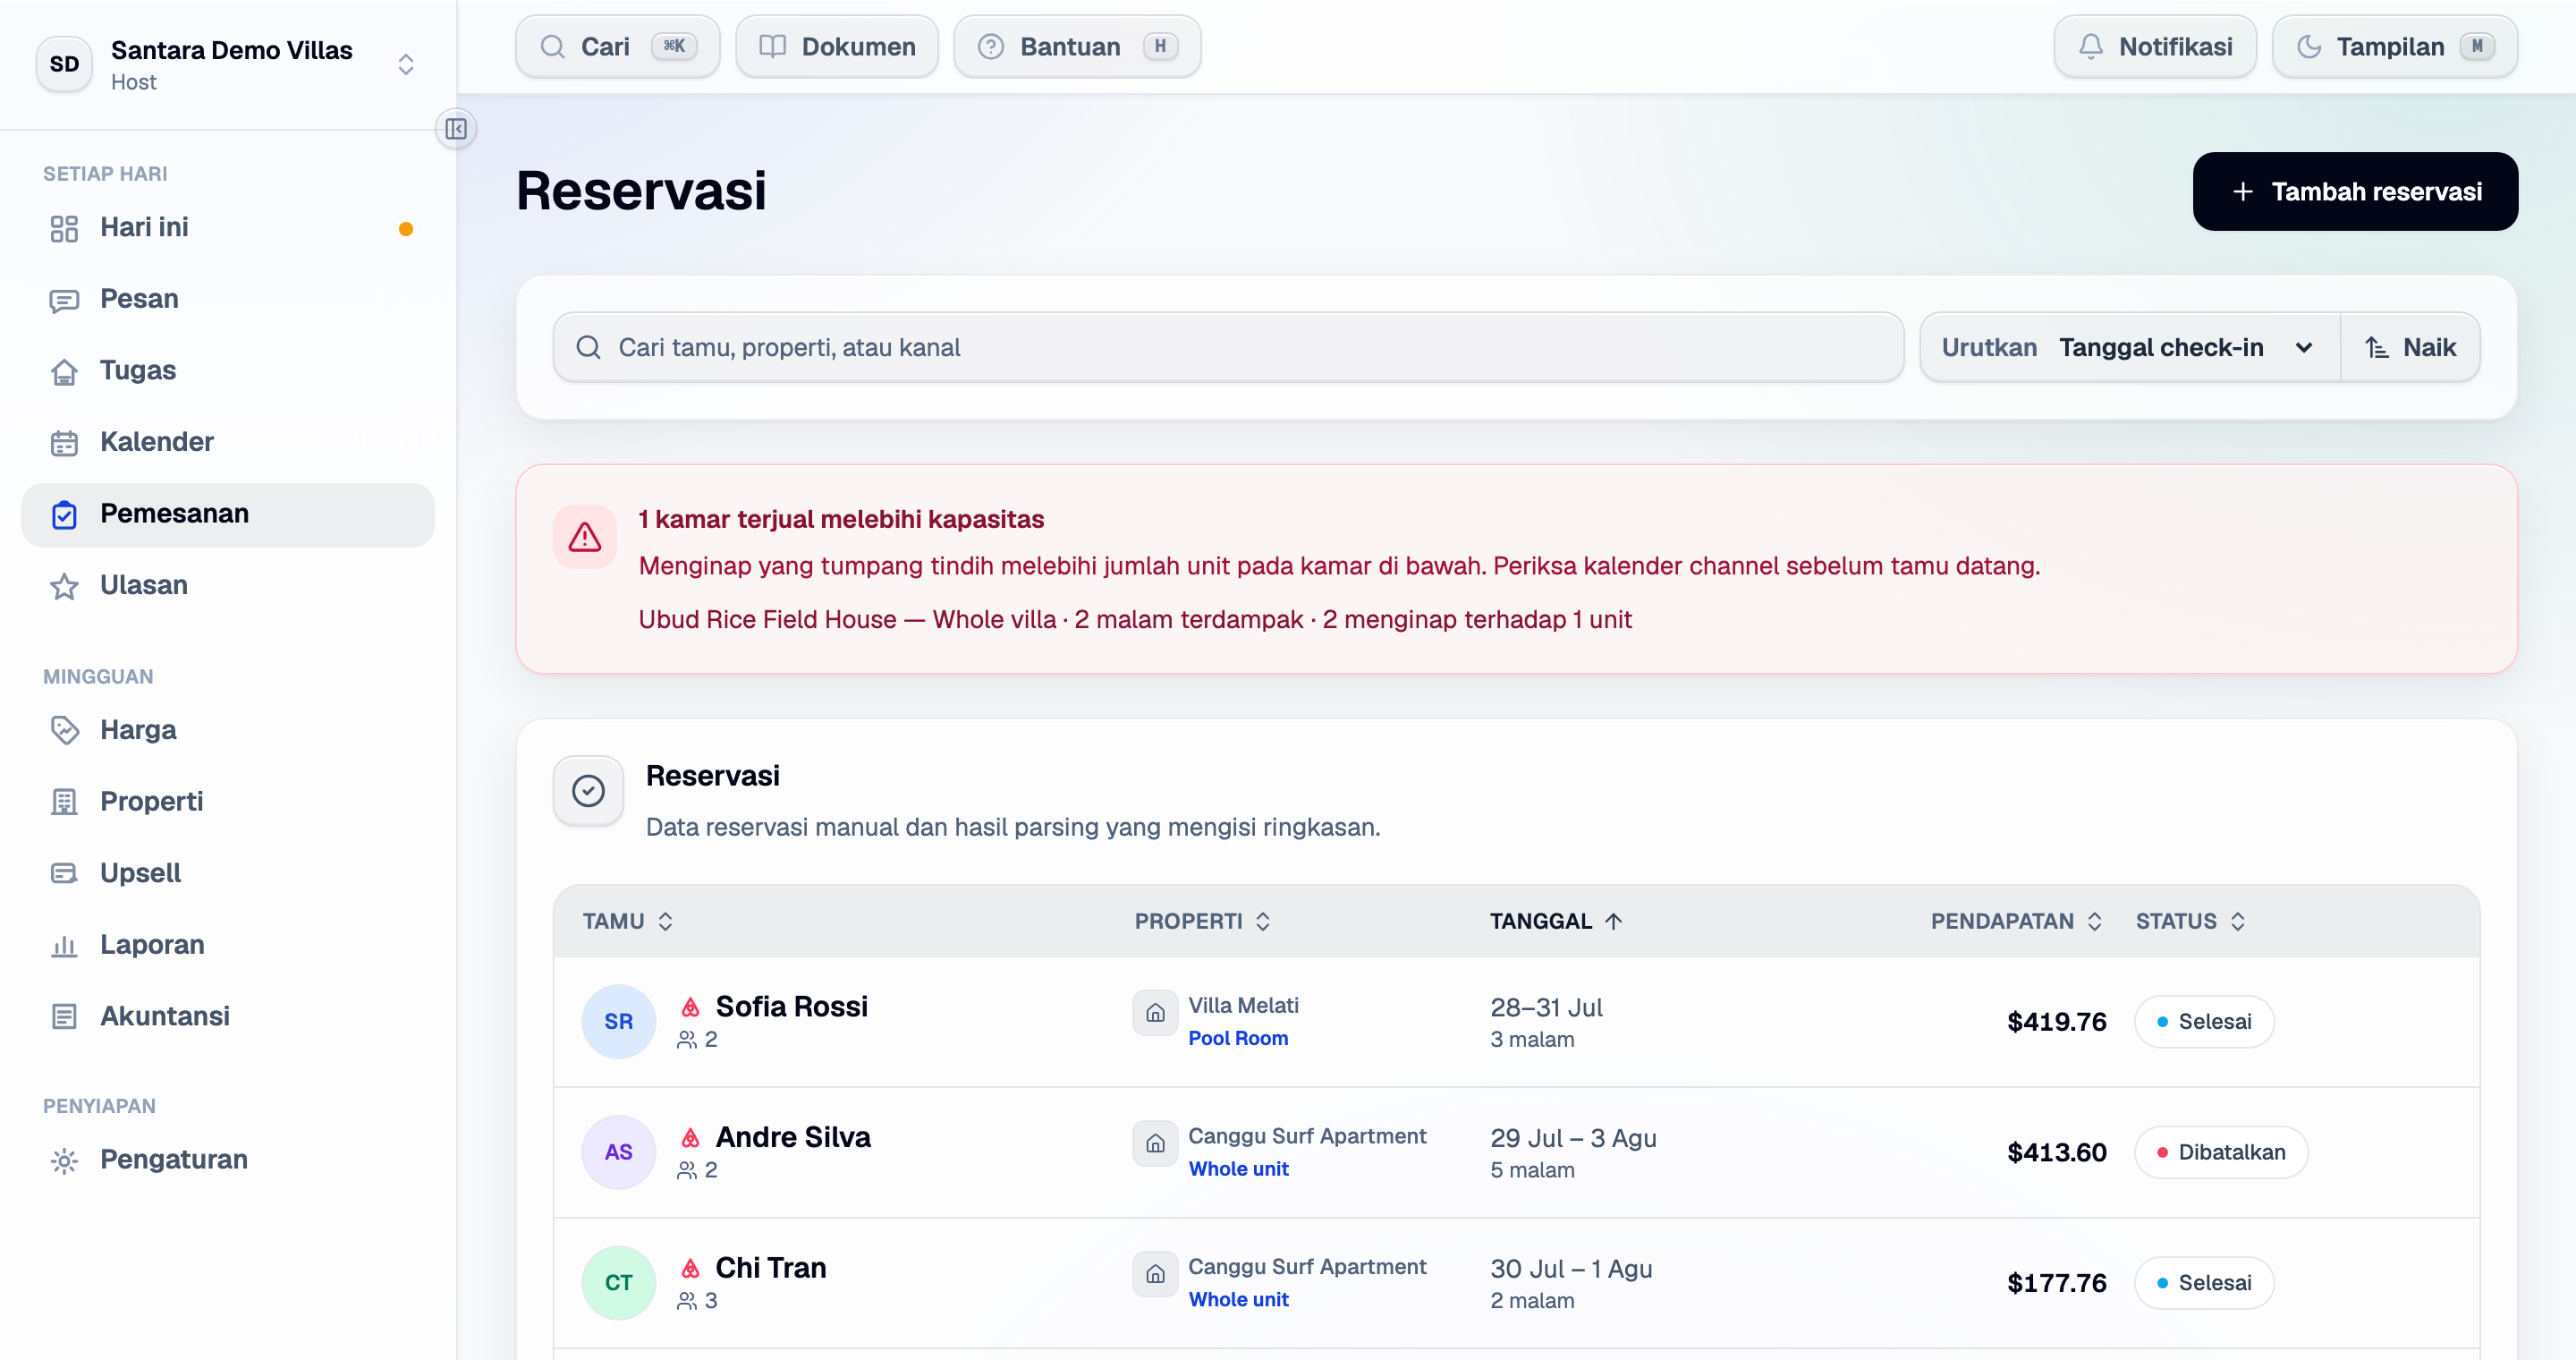Open Tampilan appearance toggle
This screenshot has height=1360, width=2576.
pos(2394,47)
